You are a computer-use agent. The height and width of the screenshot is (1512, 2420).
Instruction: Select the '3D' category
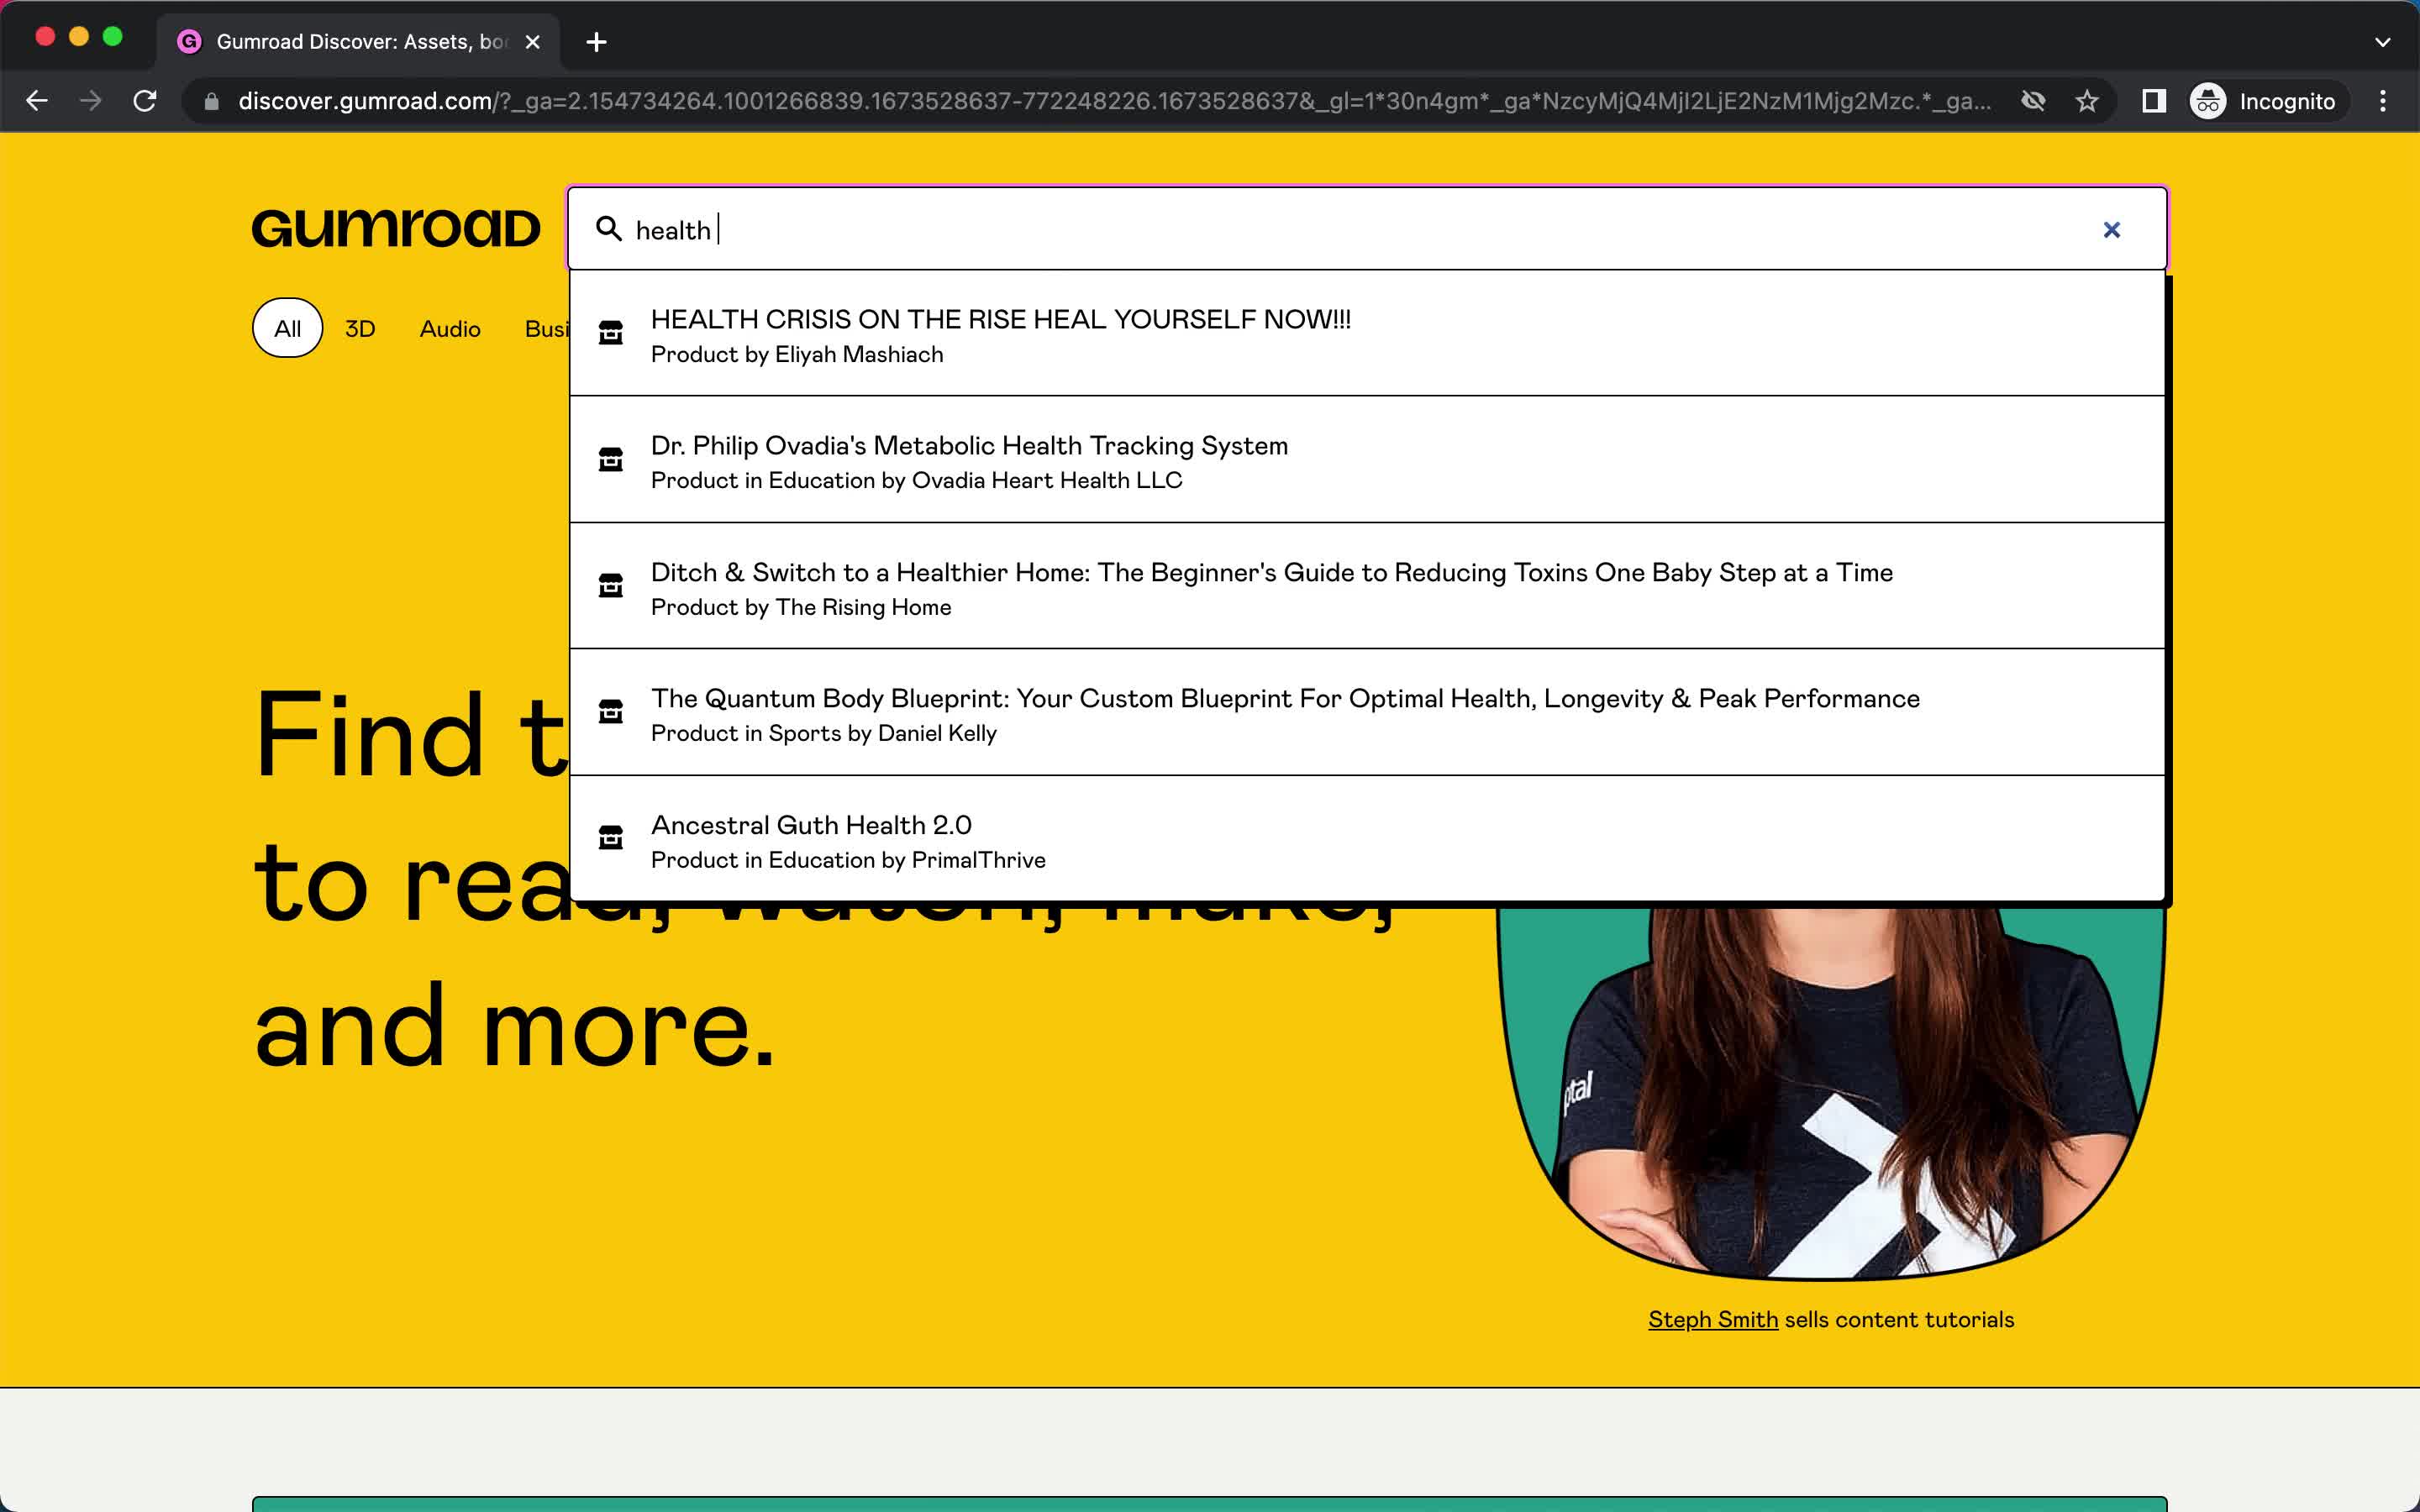click(360, 329)
